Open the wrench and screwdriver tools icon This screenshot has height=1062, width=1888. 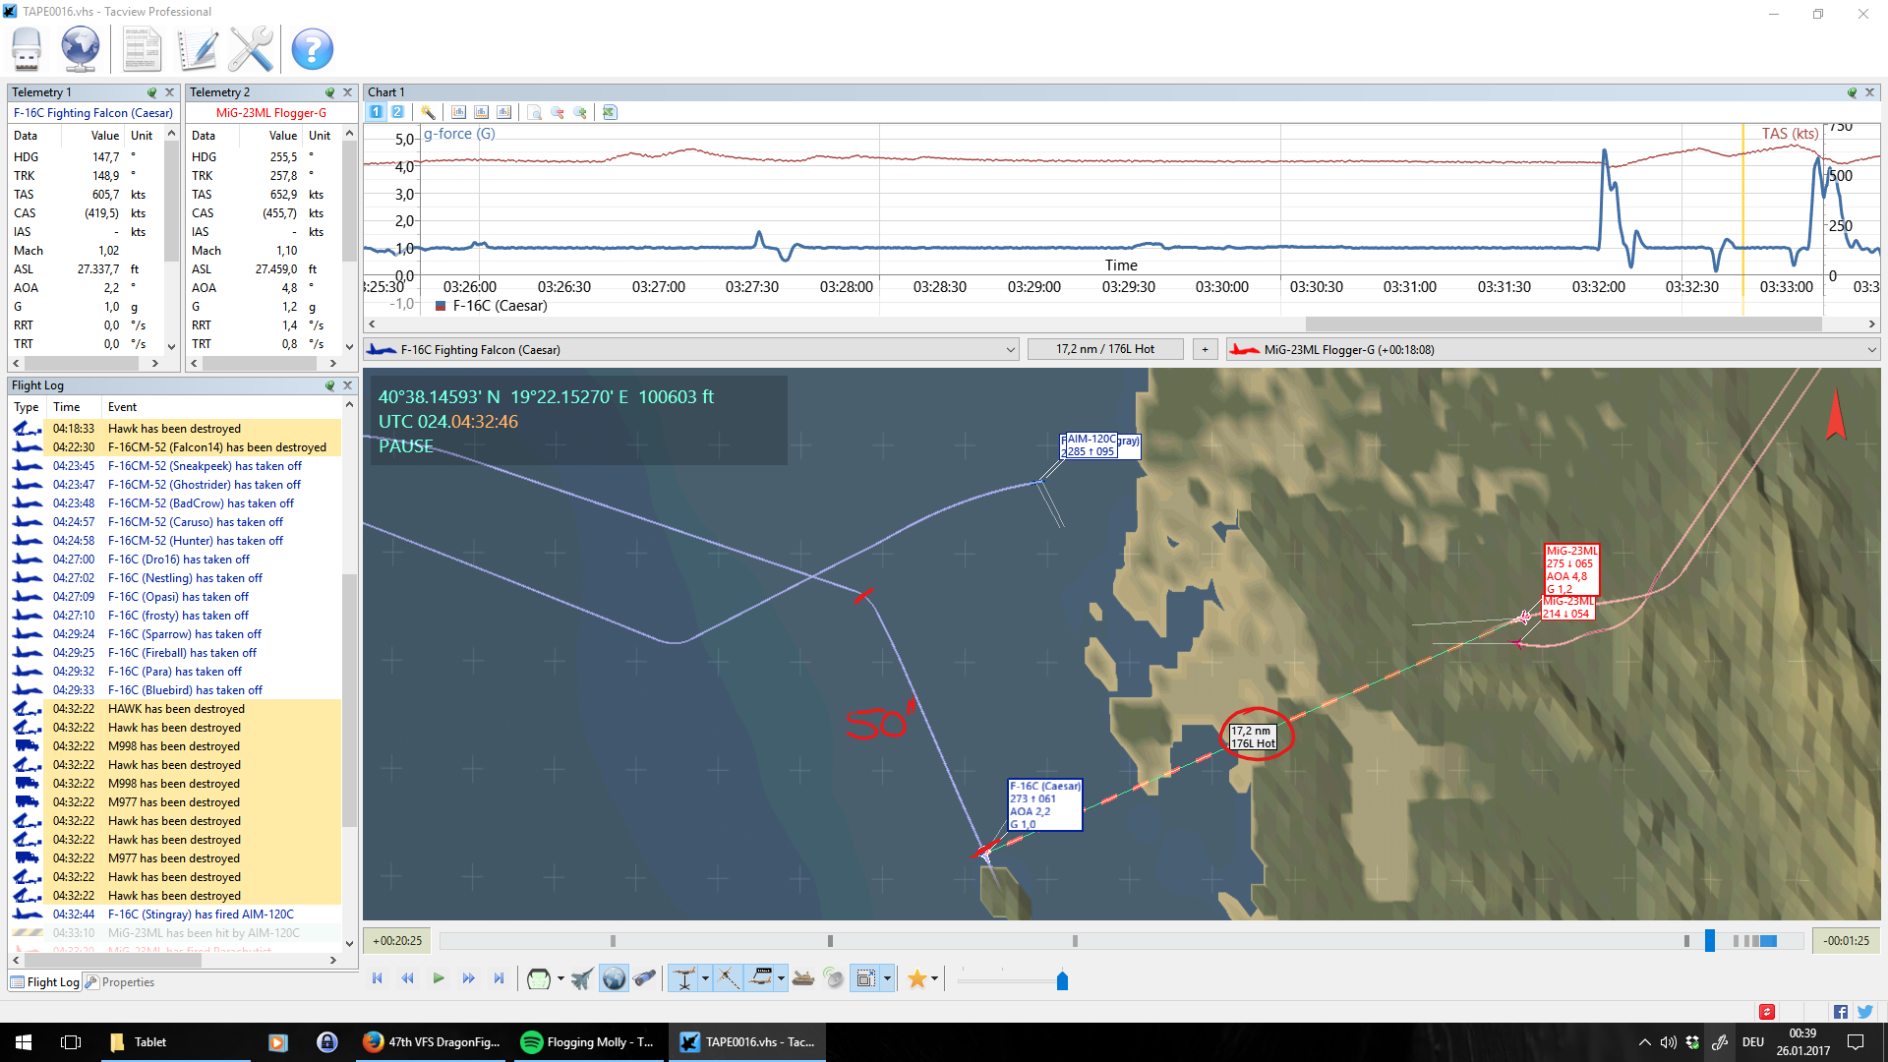pyautogui.click(x=251, y=48)
